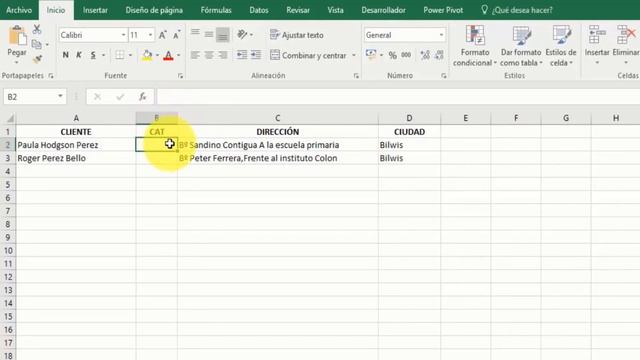This screenshot has width=640, height=360.
Task: Click the select-all corner triangle
Action: pos(10,118)
